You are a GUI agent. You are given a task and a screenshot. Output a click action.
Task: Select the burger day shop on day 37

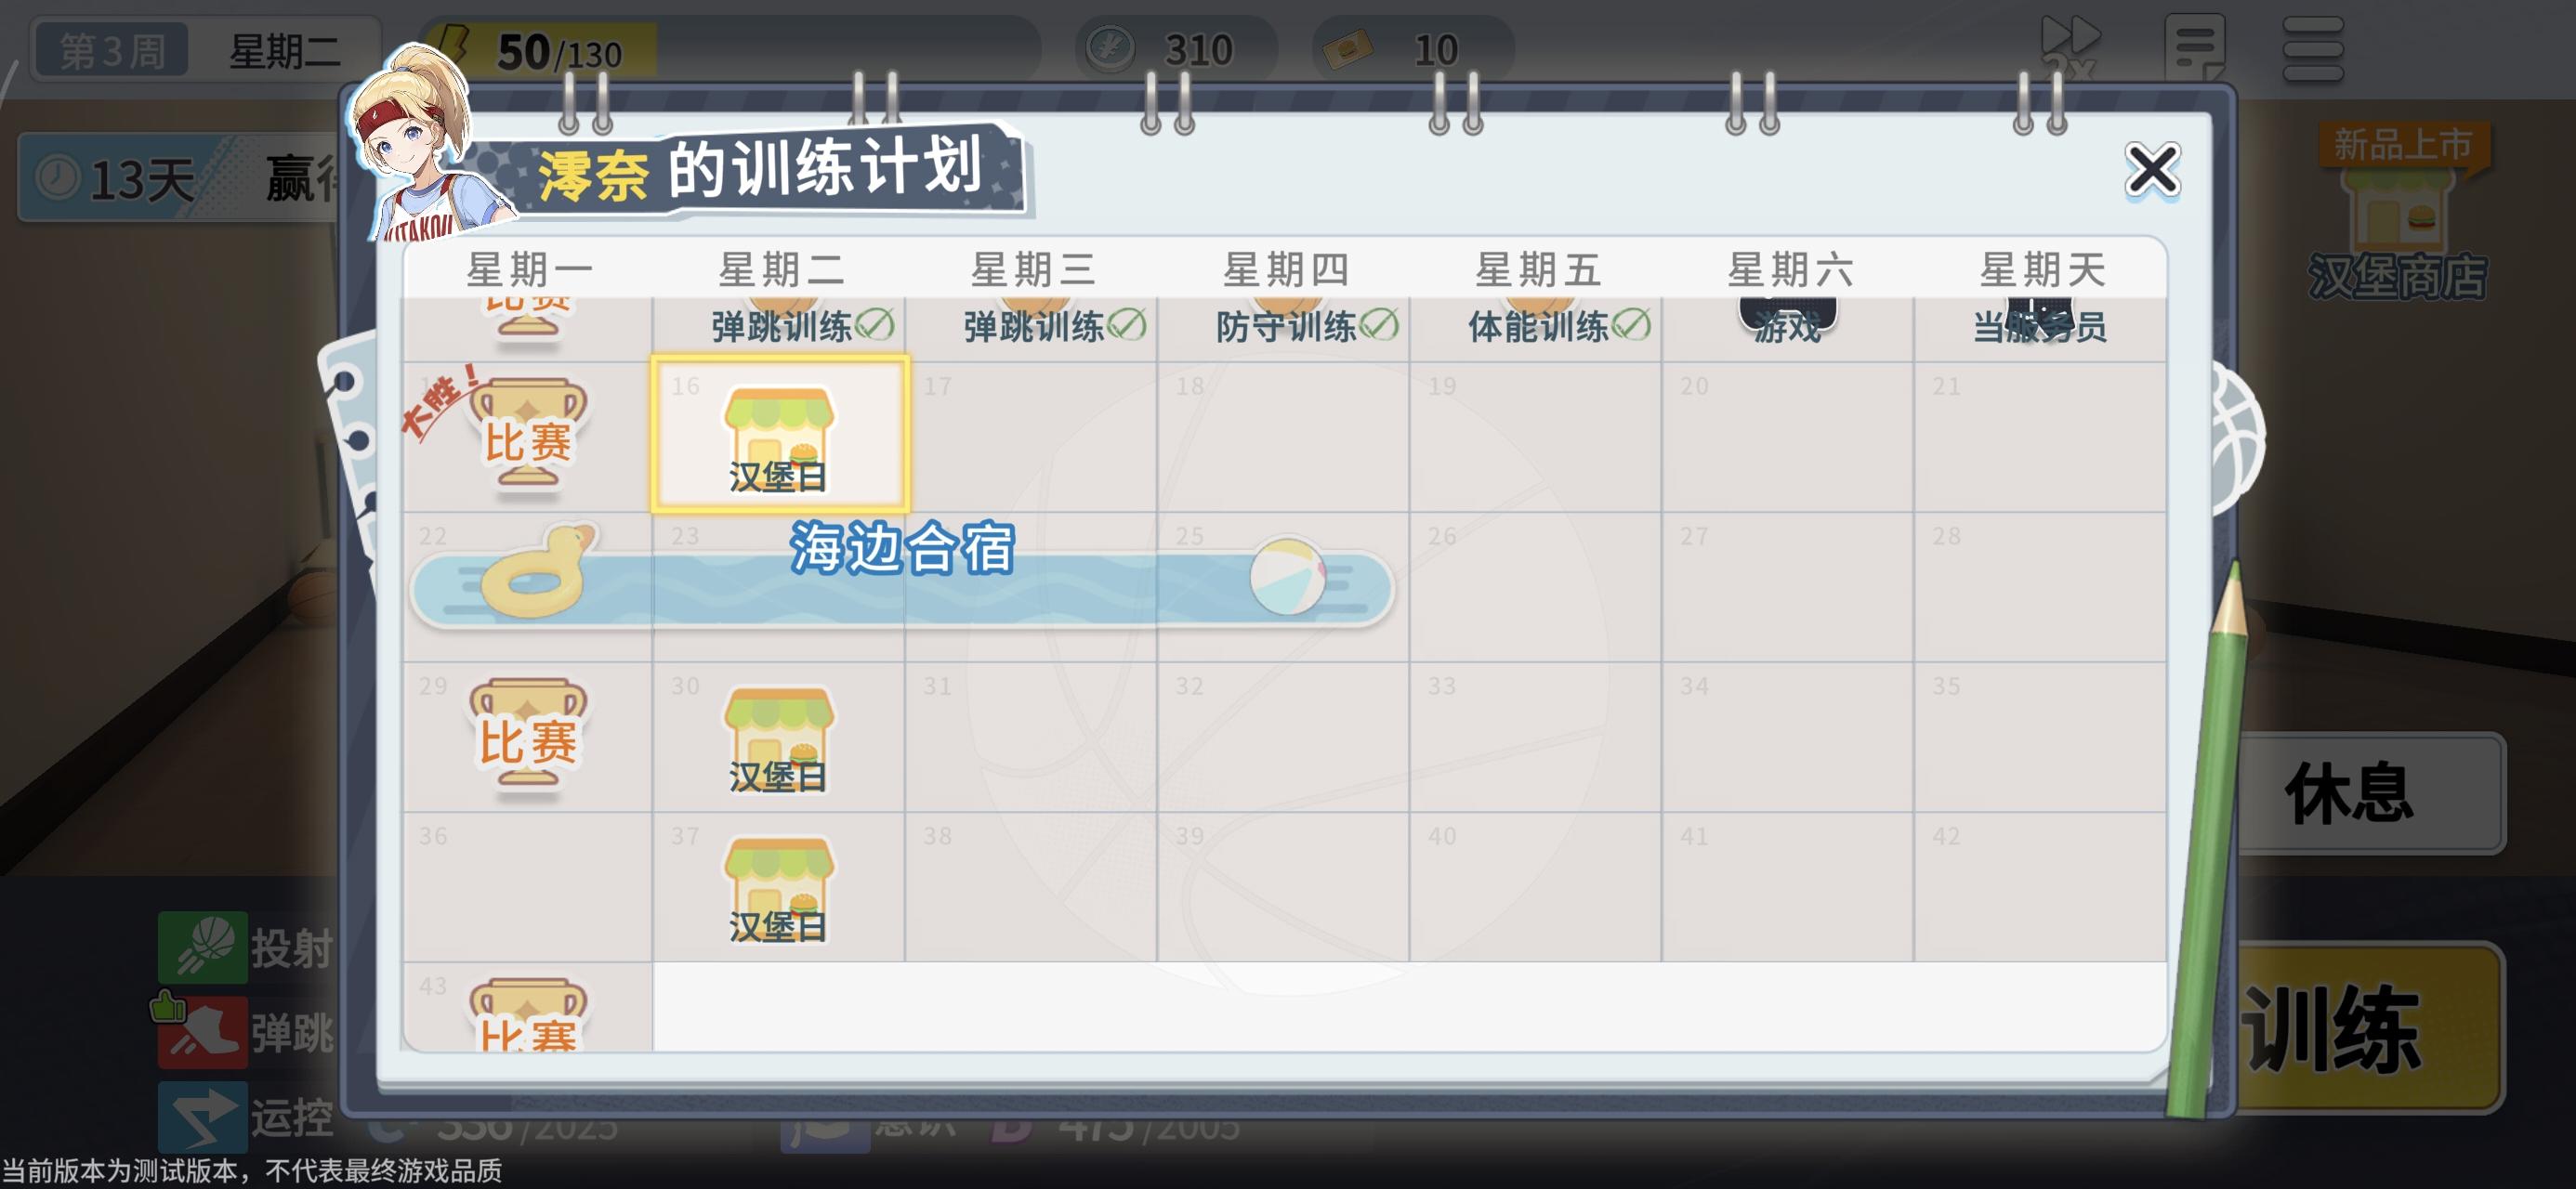(779, 889)
